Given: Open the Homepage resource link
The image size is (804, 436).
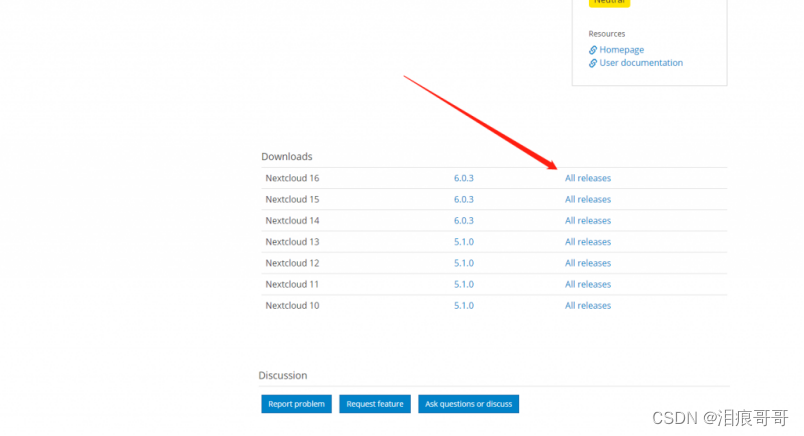Looking at the screenshot, I should 621,50.
